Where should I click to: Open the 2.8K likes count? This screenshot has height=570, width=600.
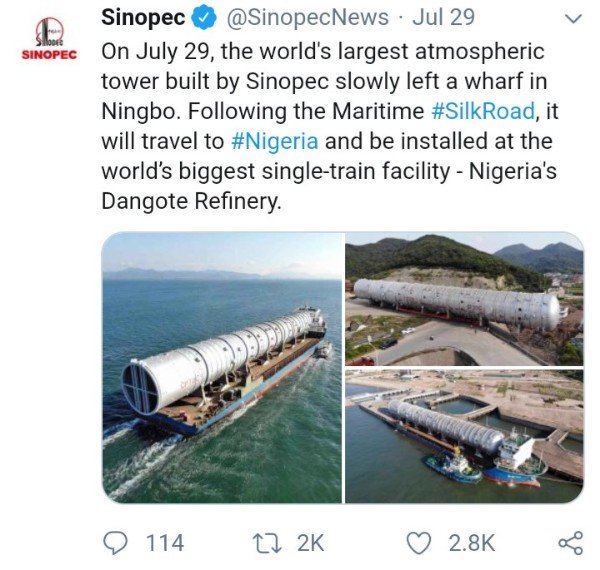point(472,543)
